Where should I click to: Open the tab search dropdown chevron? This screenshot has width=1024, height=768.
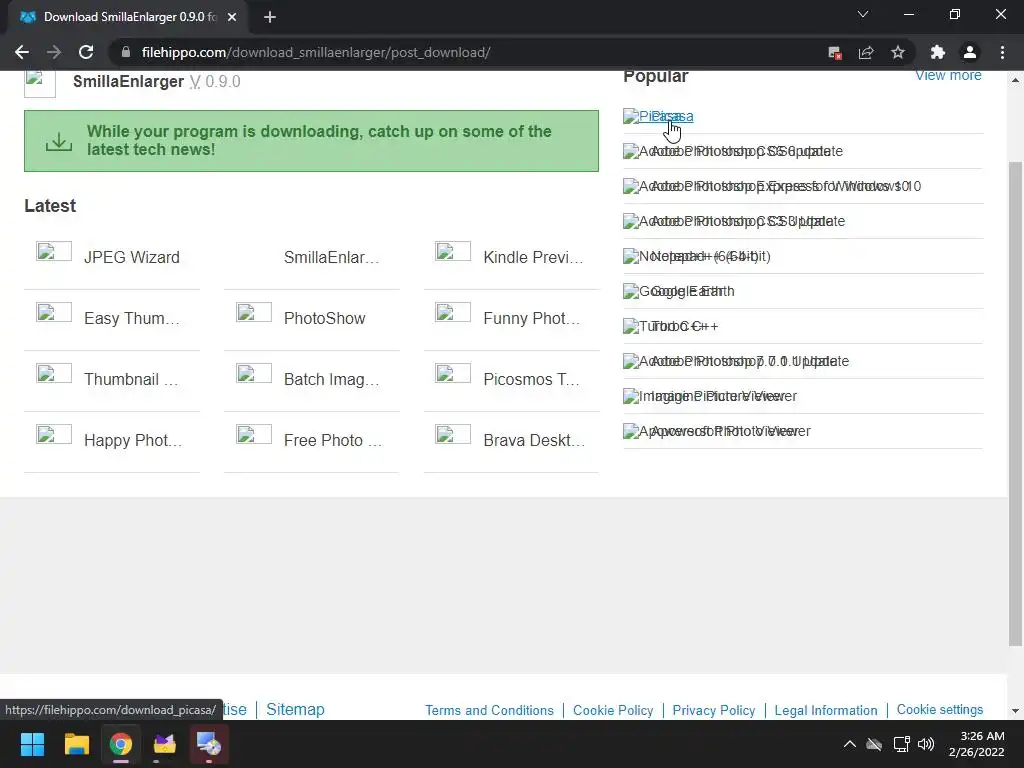click(863, 14)
